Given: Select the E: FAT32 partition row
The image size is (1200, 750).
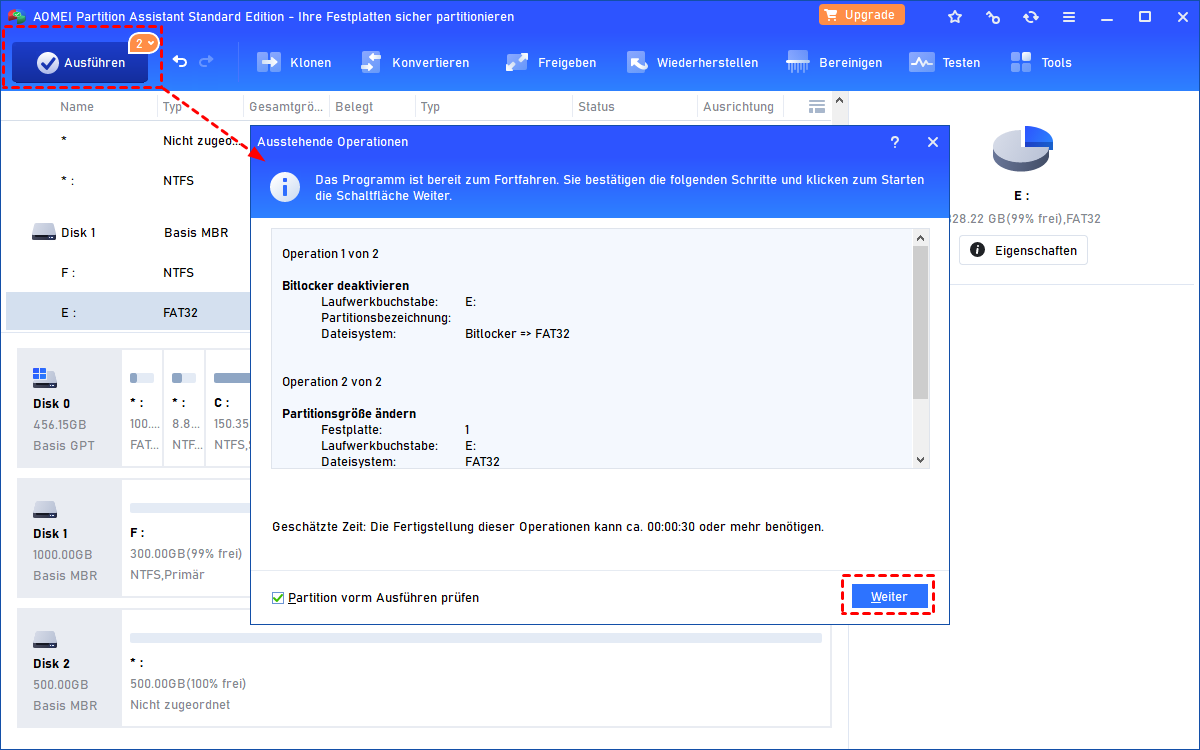Looking at the screenshot, I should click(128, 312).
